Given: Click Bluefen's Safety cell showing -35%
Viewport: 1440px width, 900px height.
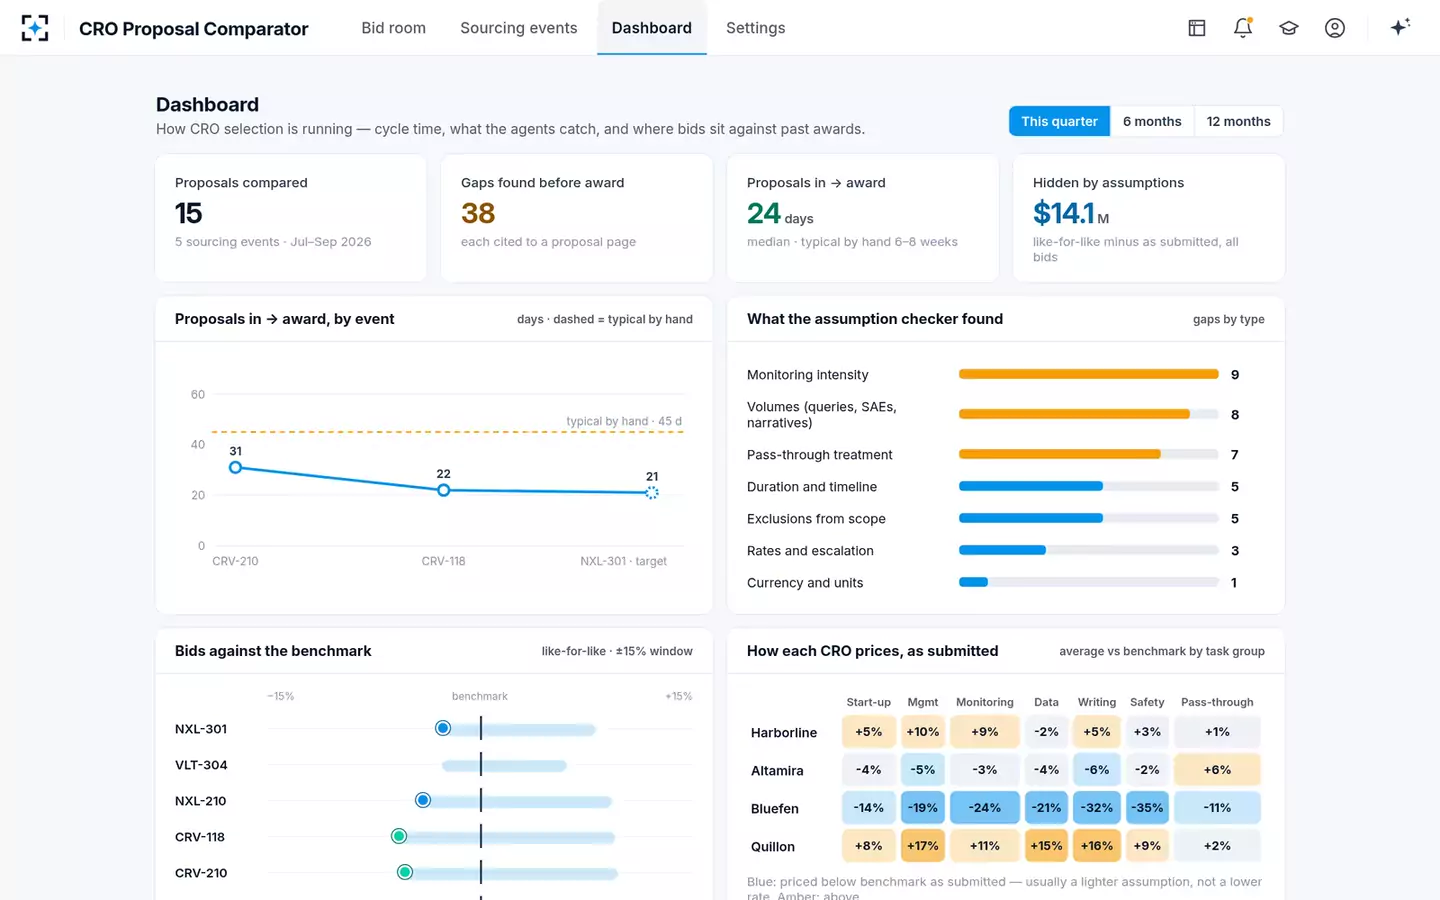Looking at the screenshot, I should pyautogui.click(x=1147, y=808).
